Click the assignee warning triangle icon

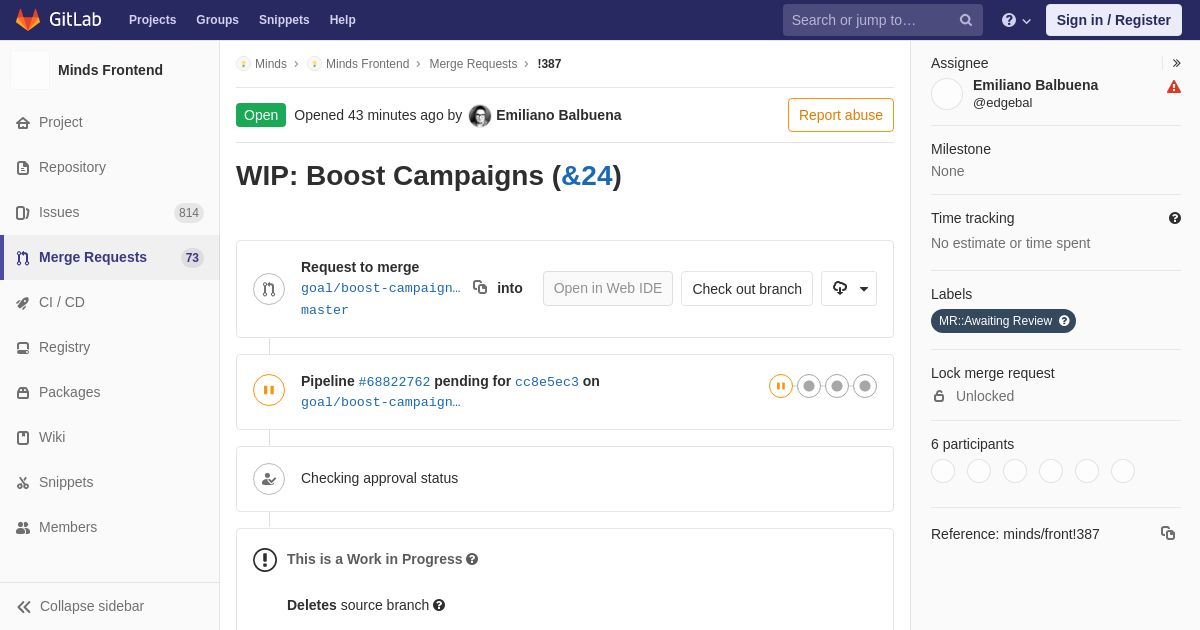1174,87
